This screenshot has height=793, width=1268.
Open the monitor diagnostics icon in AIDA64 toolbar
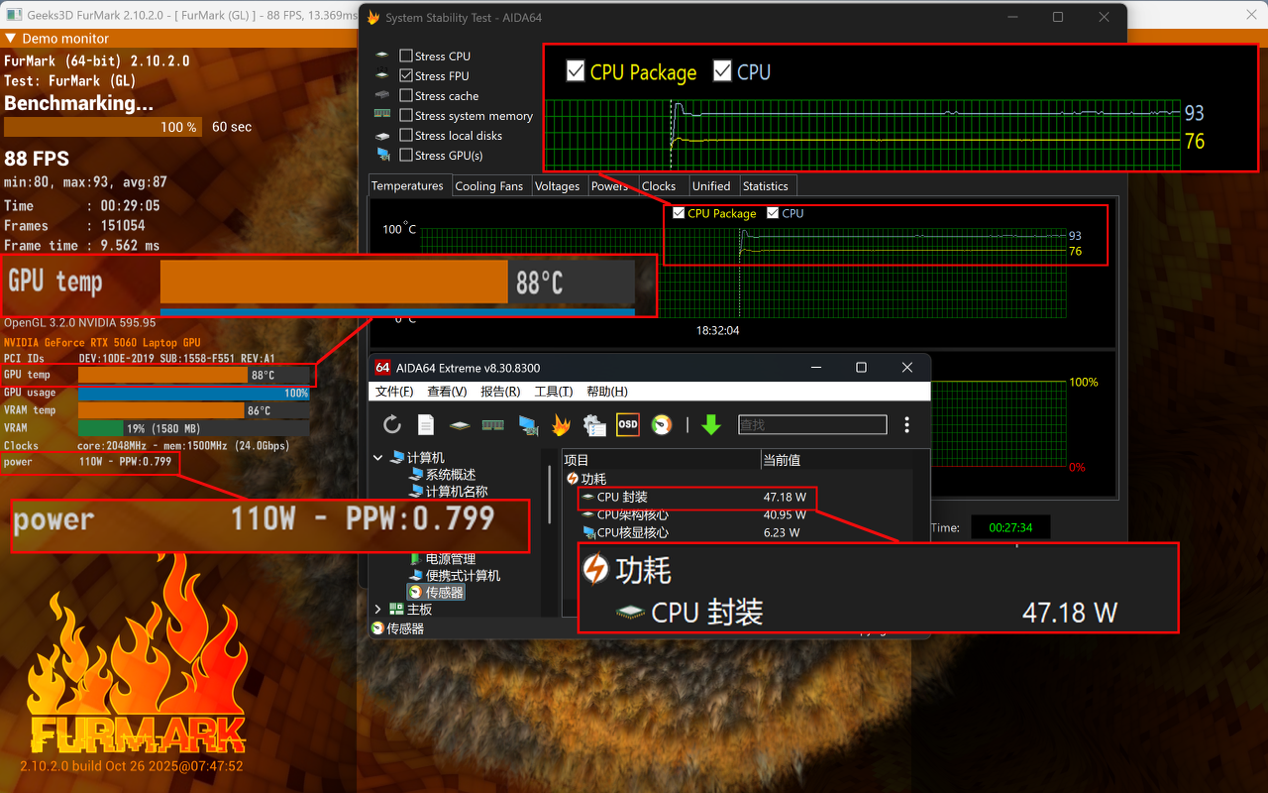tap(528, 425)
